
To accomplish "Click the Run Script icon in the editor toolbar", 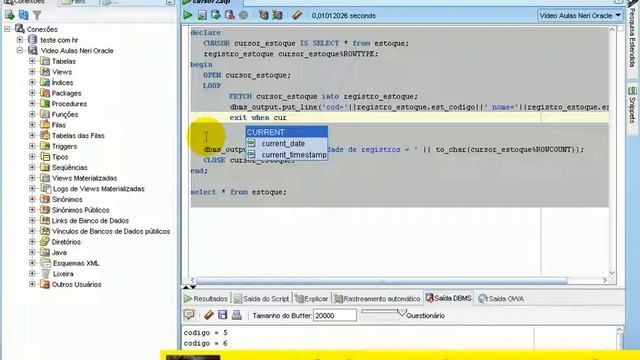I will click(202, 16).
